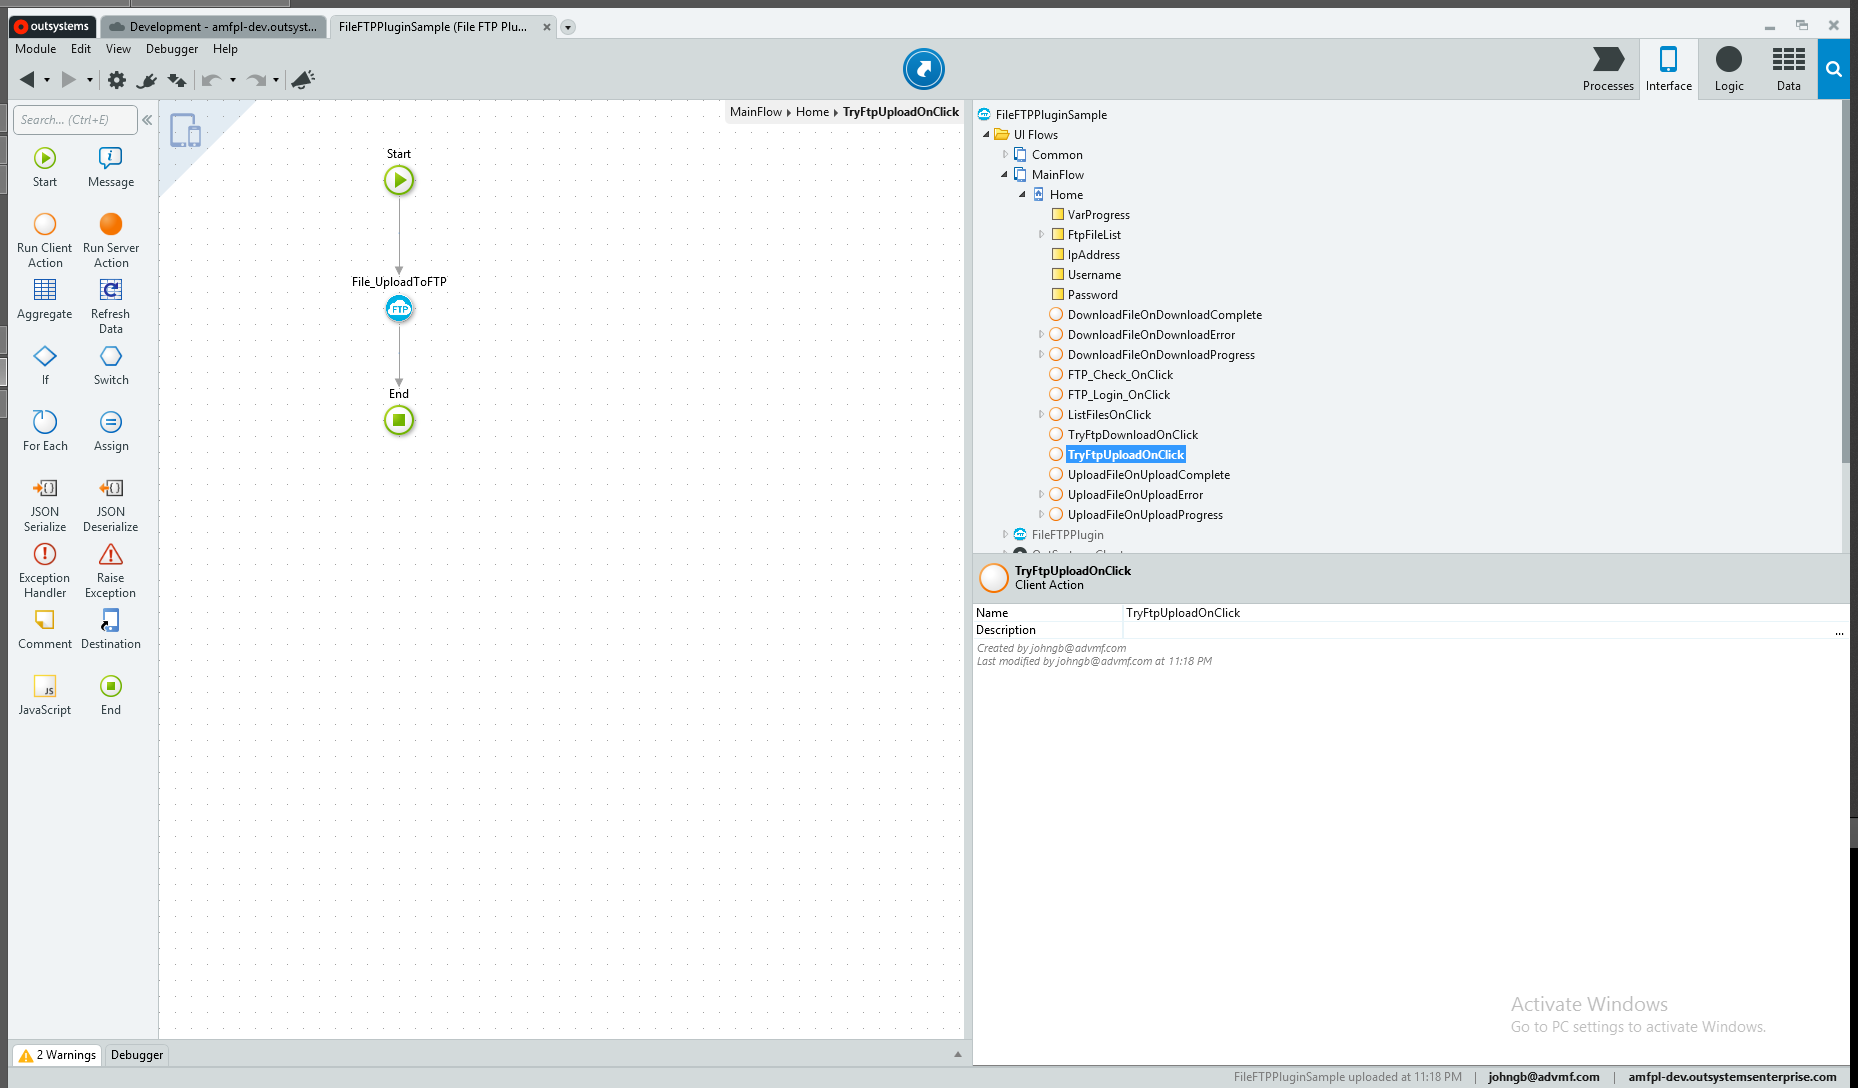1858x1088 pixels.
Task: Open the Debugger menu
Action: (172, 49)
